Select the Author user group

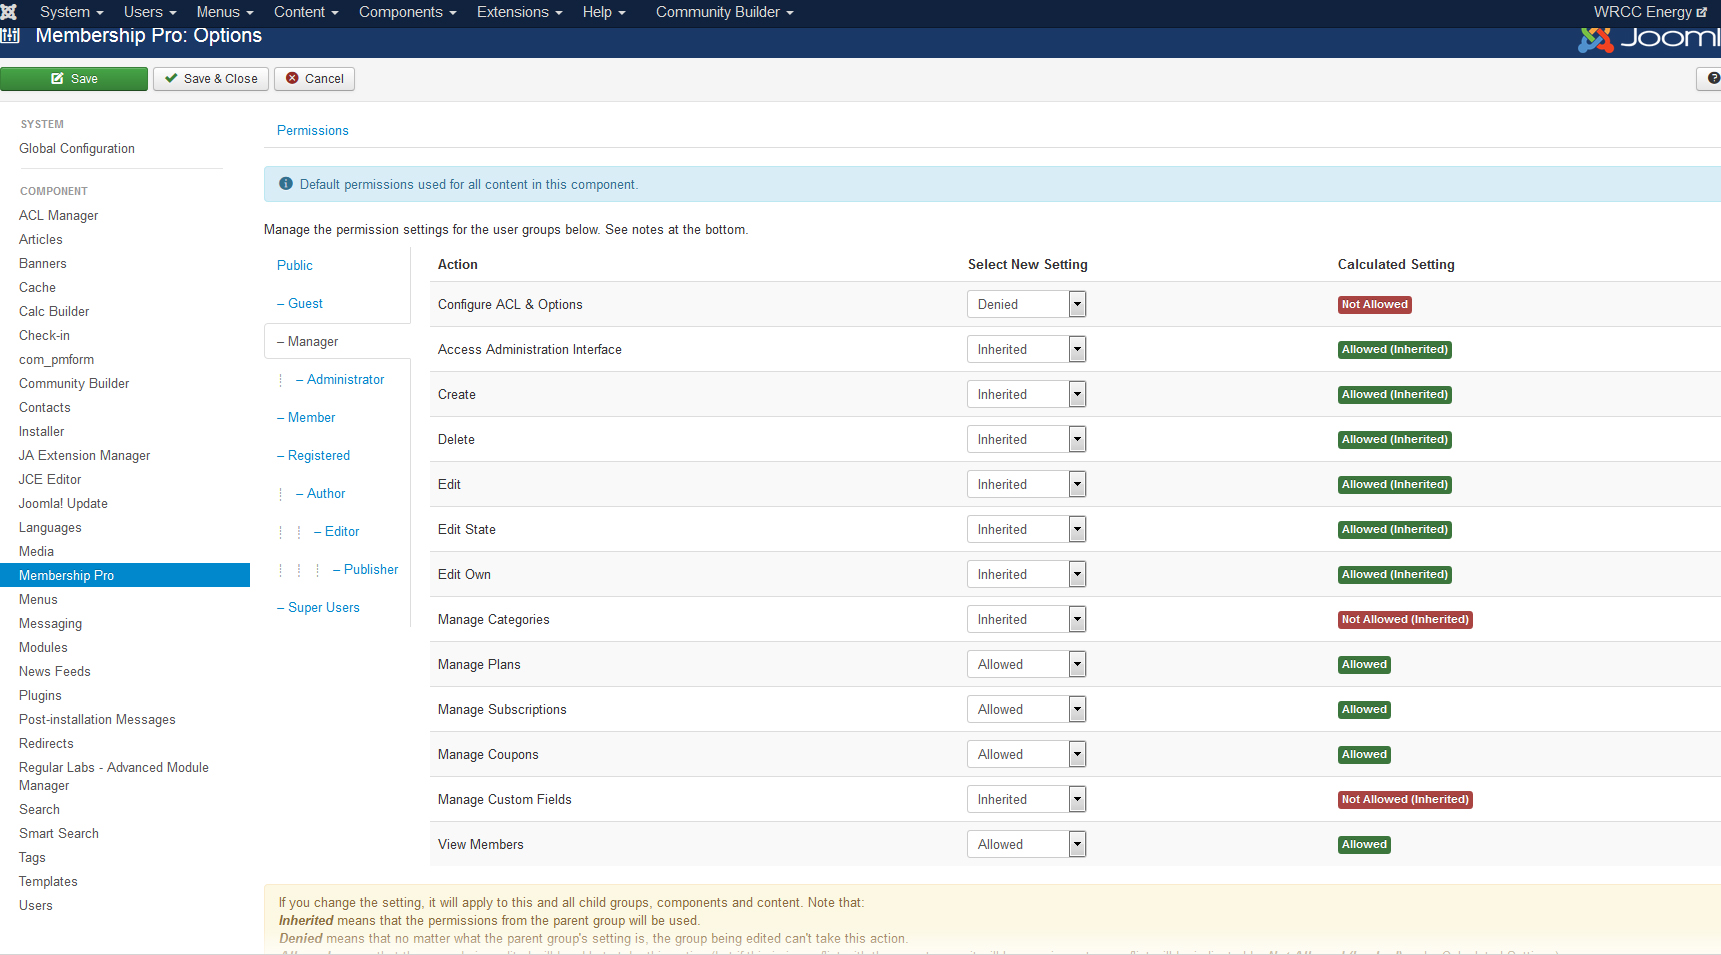click(x=321, y=493)
